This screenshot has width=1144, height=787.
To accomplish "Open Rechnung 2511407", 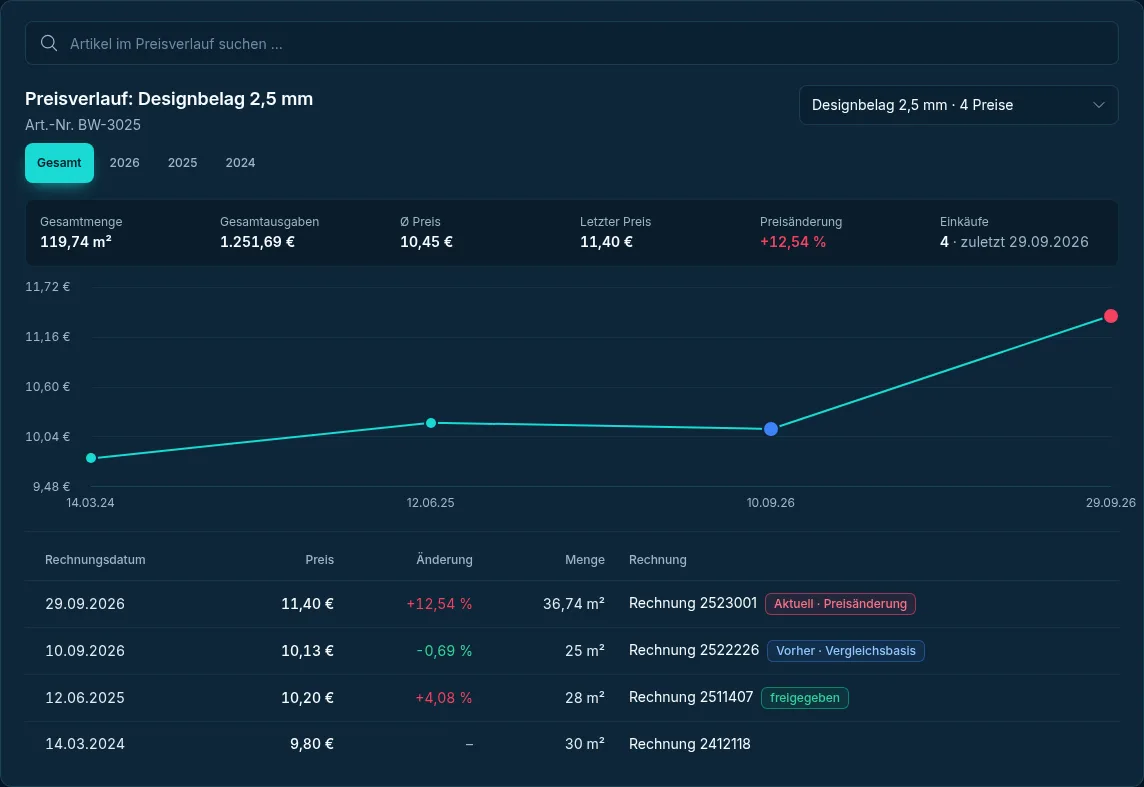I will pyautogui.click(x=691, y=697).
